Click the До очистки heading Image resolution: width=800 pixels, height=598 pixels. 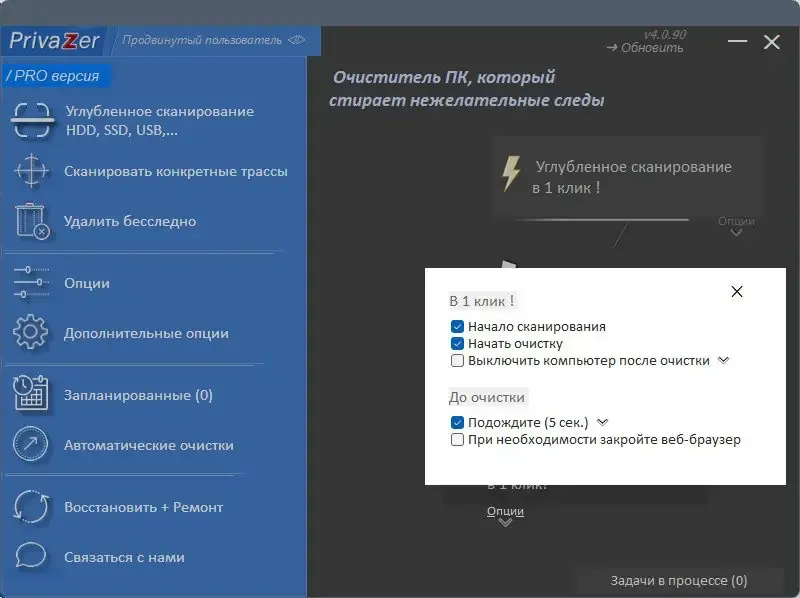(487, 397)
